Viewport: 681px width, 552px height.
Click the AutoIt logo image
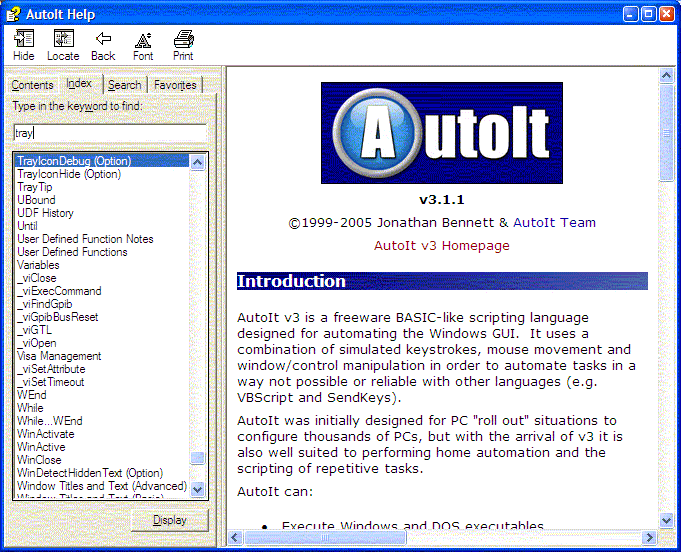(442, 133)
